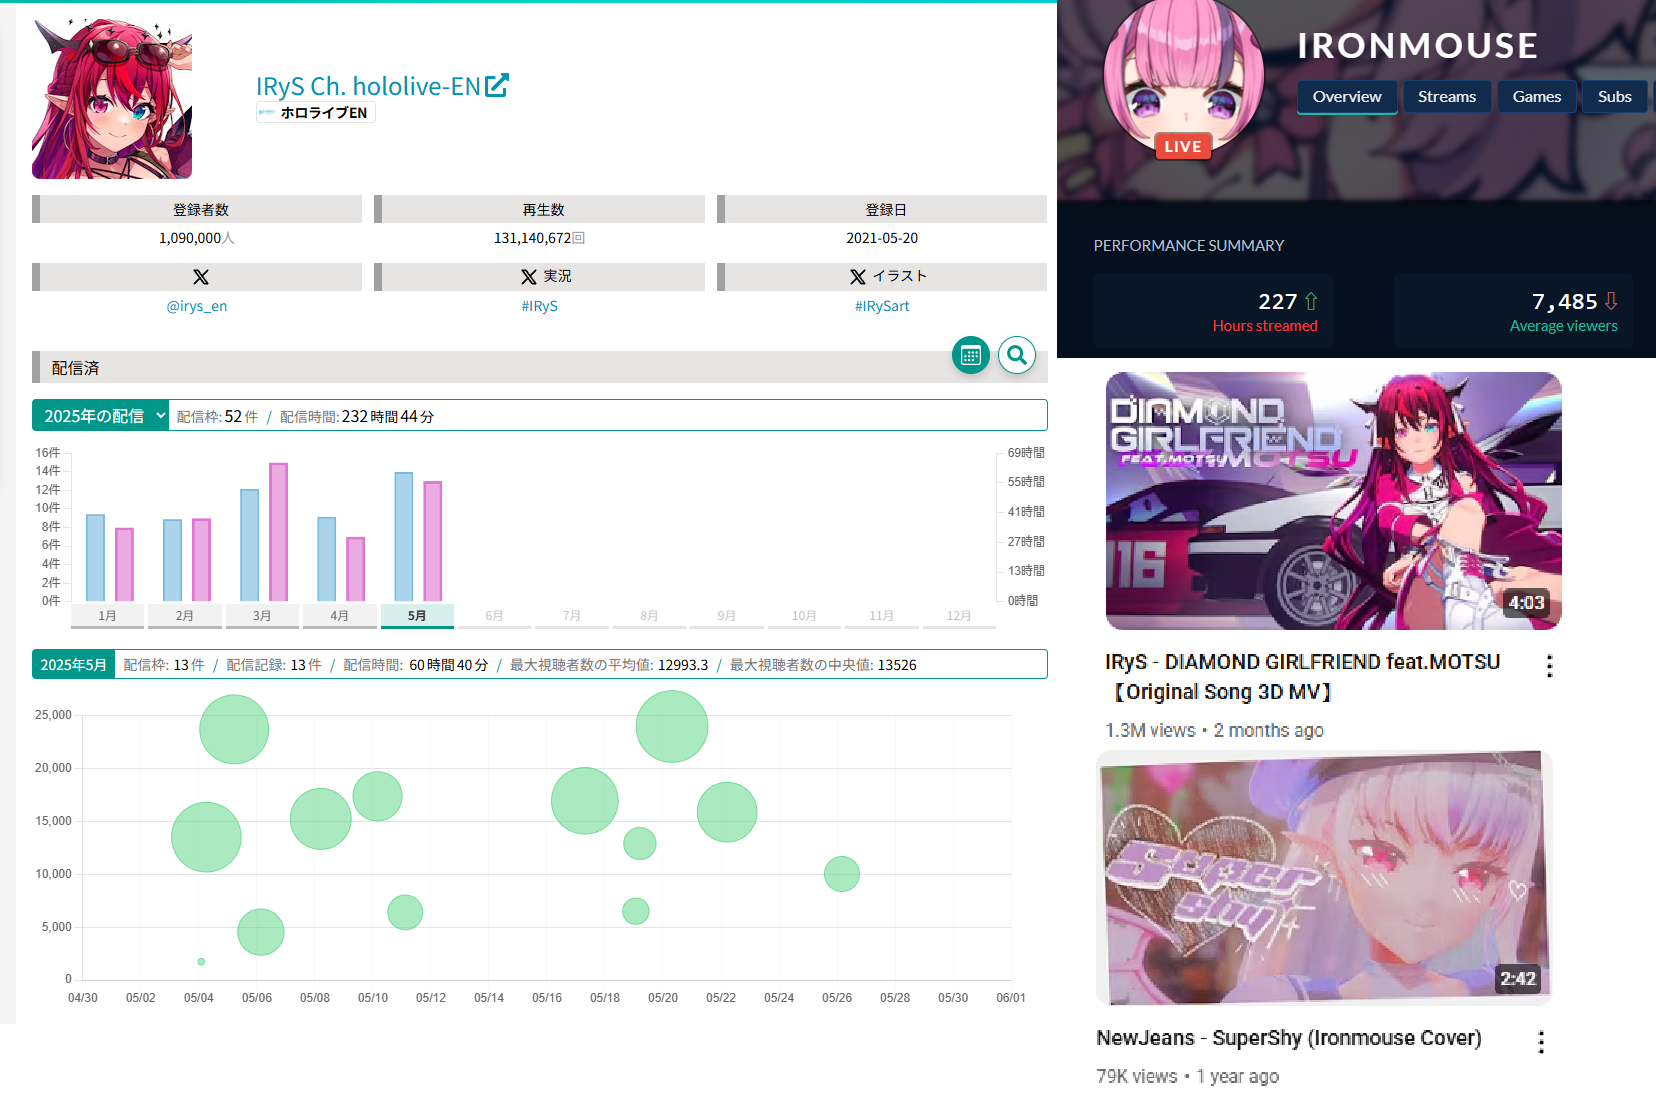1656x1095 pixels.
Task: Open the calendar view icon button
Action: pyautogui.click(x=970, y=355)
